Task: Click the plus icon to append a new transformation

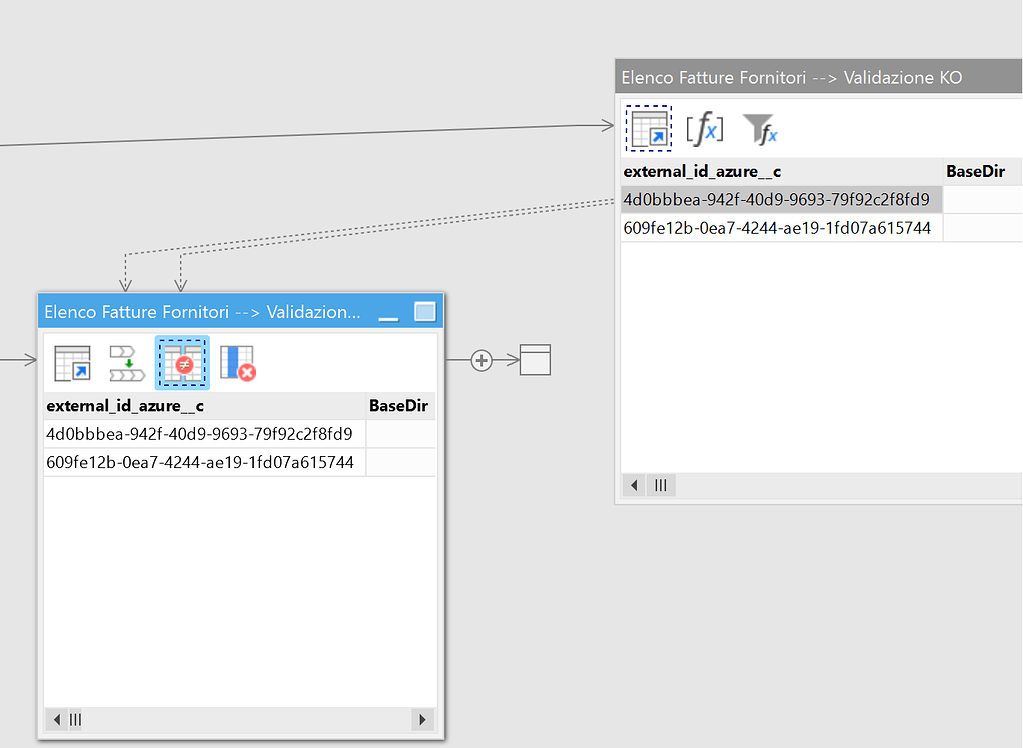Action: pos(481,360)
